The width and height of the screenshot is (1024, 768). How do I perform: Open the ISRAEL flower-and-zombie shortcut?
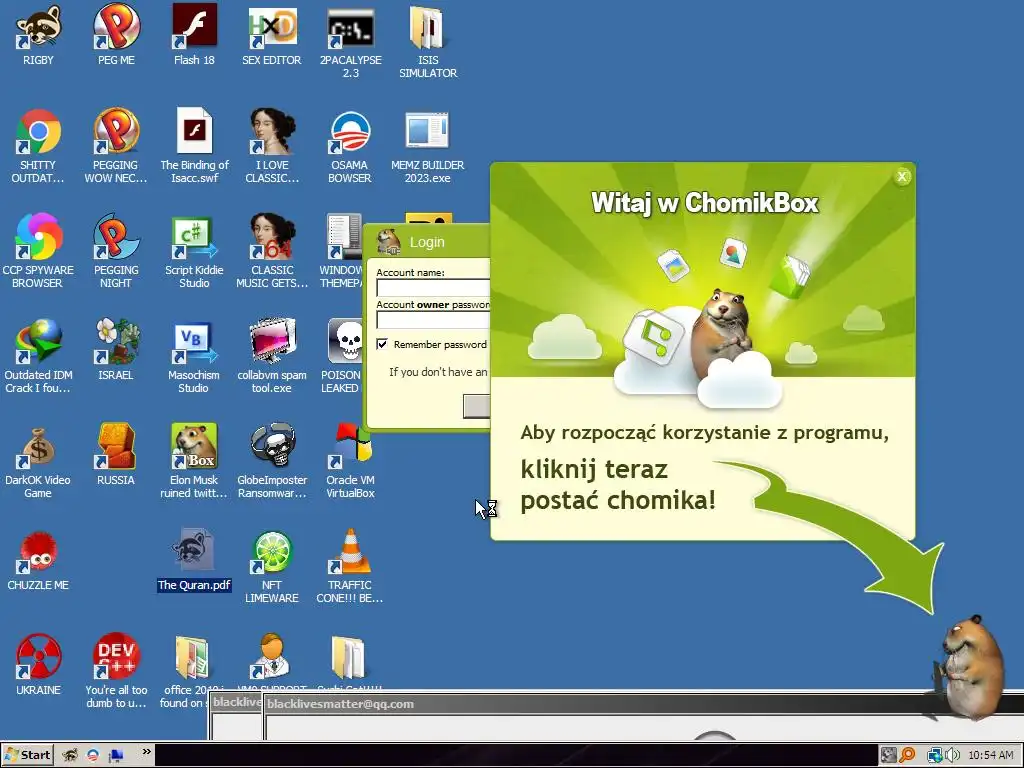[116, 341]
